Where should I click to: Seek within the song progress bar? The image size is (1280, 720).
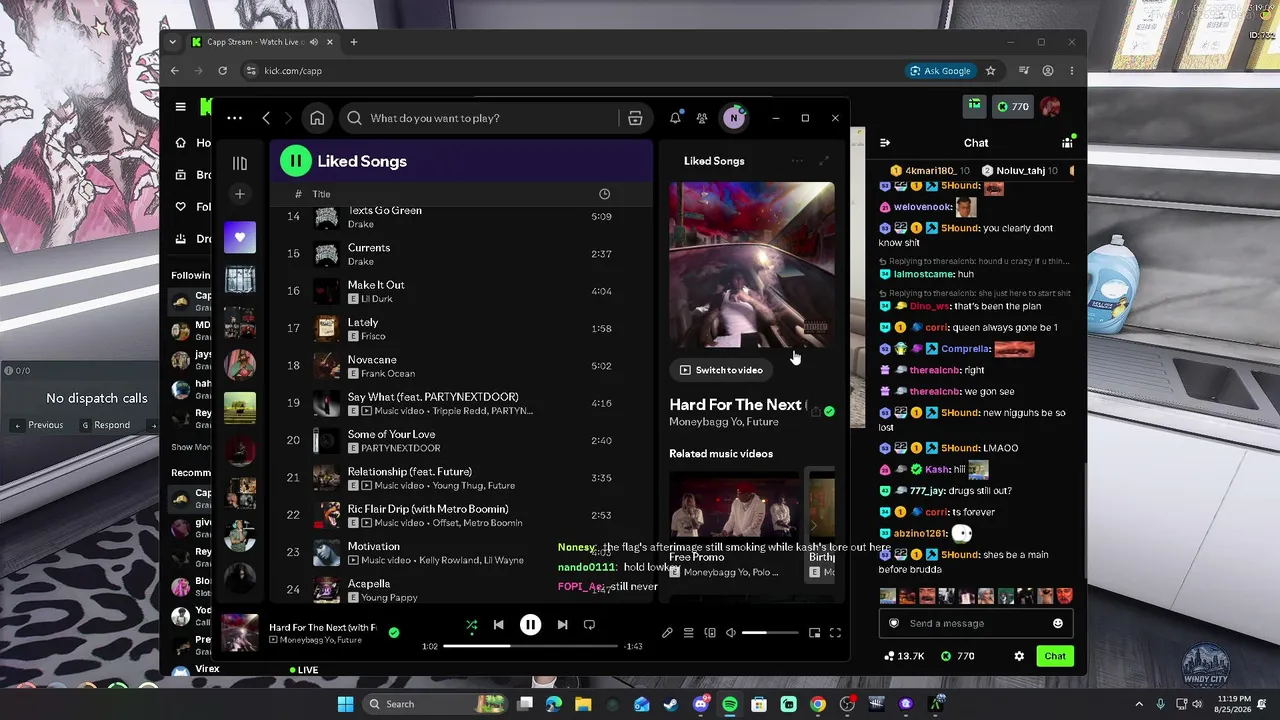[530, 646]
